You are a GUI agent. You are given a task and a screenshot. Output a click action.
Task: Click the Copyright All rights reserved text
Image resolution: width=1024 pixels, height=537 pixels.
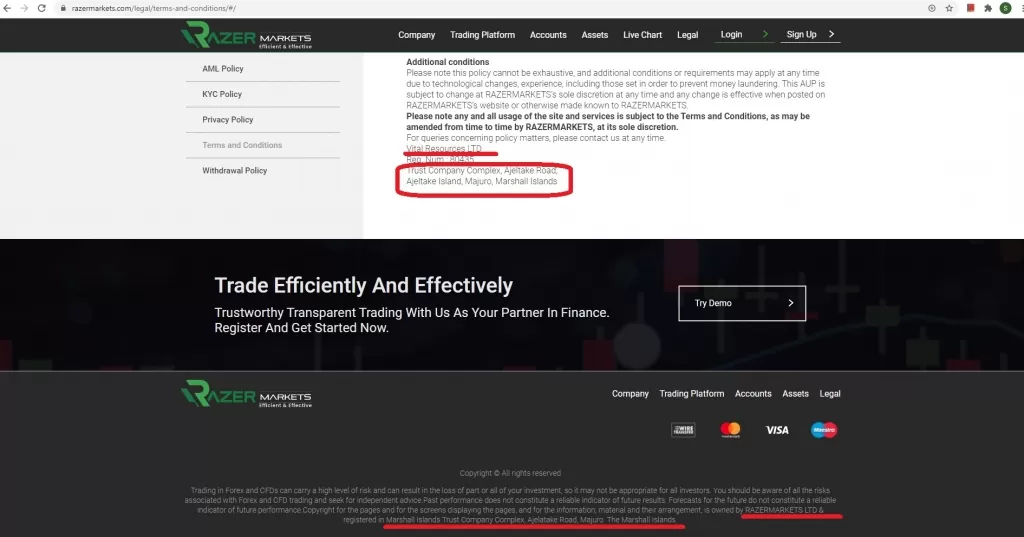click(x=510, y=473)
